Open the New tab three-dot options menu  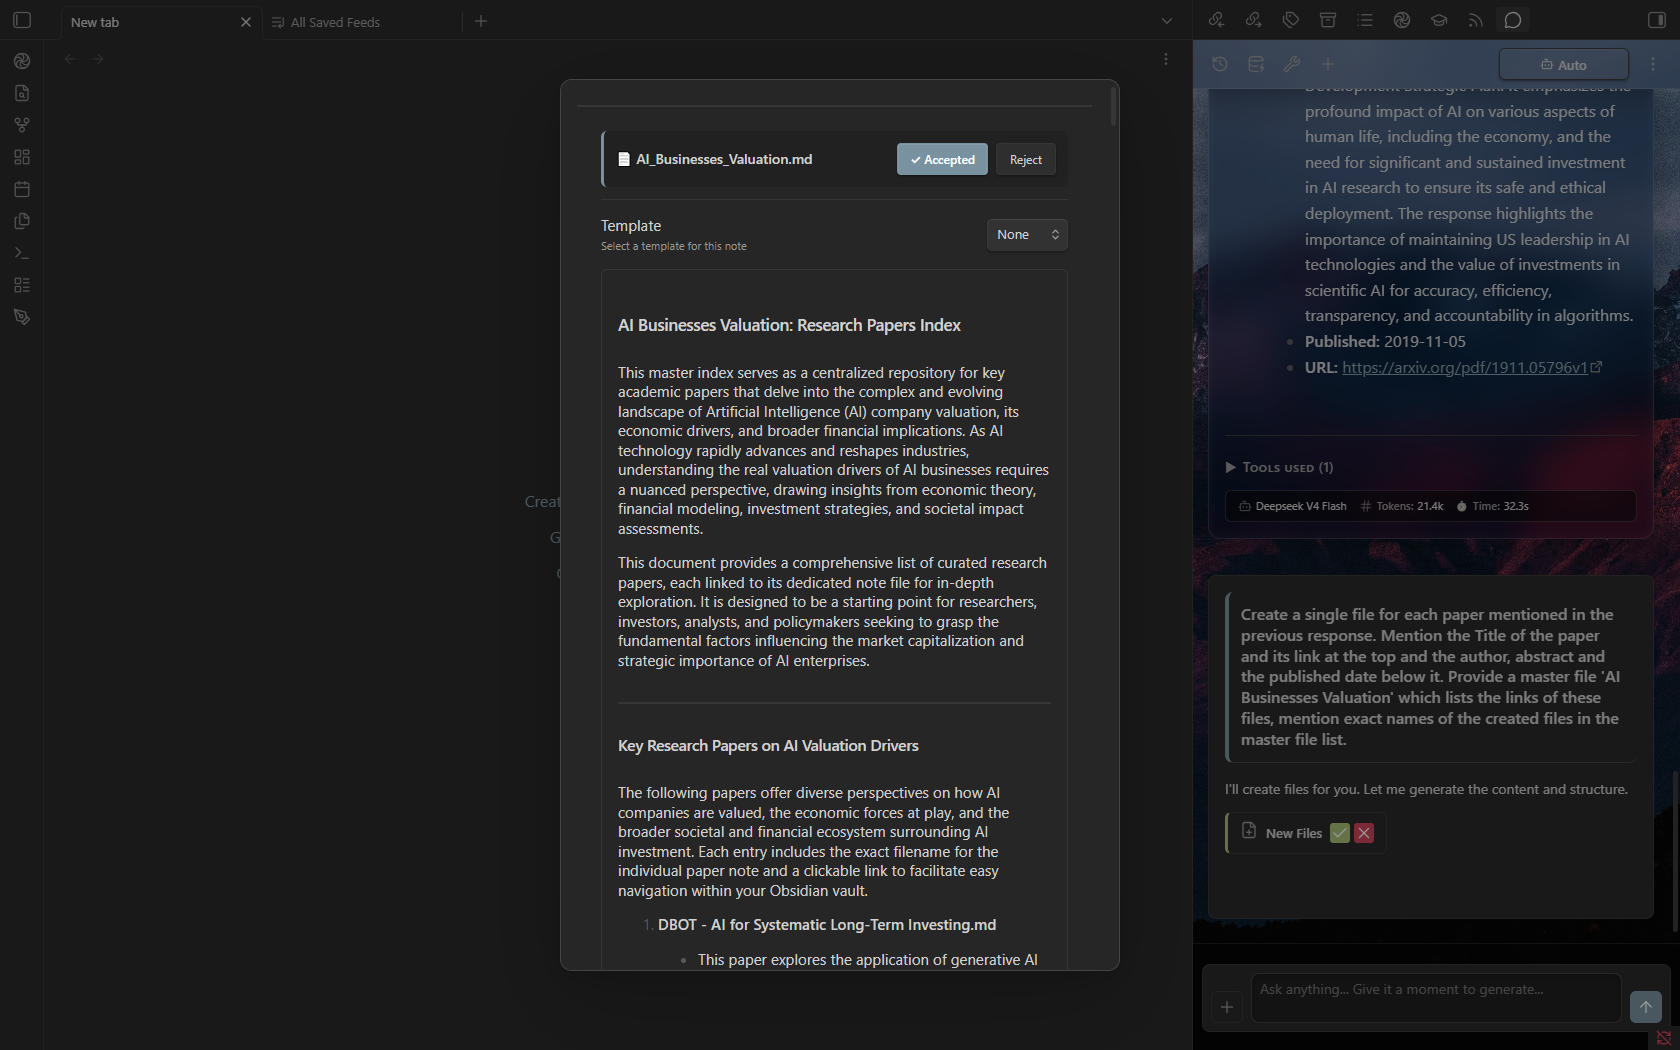[x=1166, y=59]
